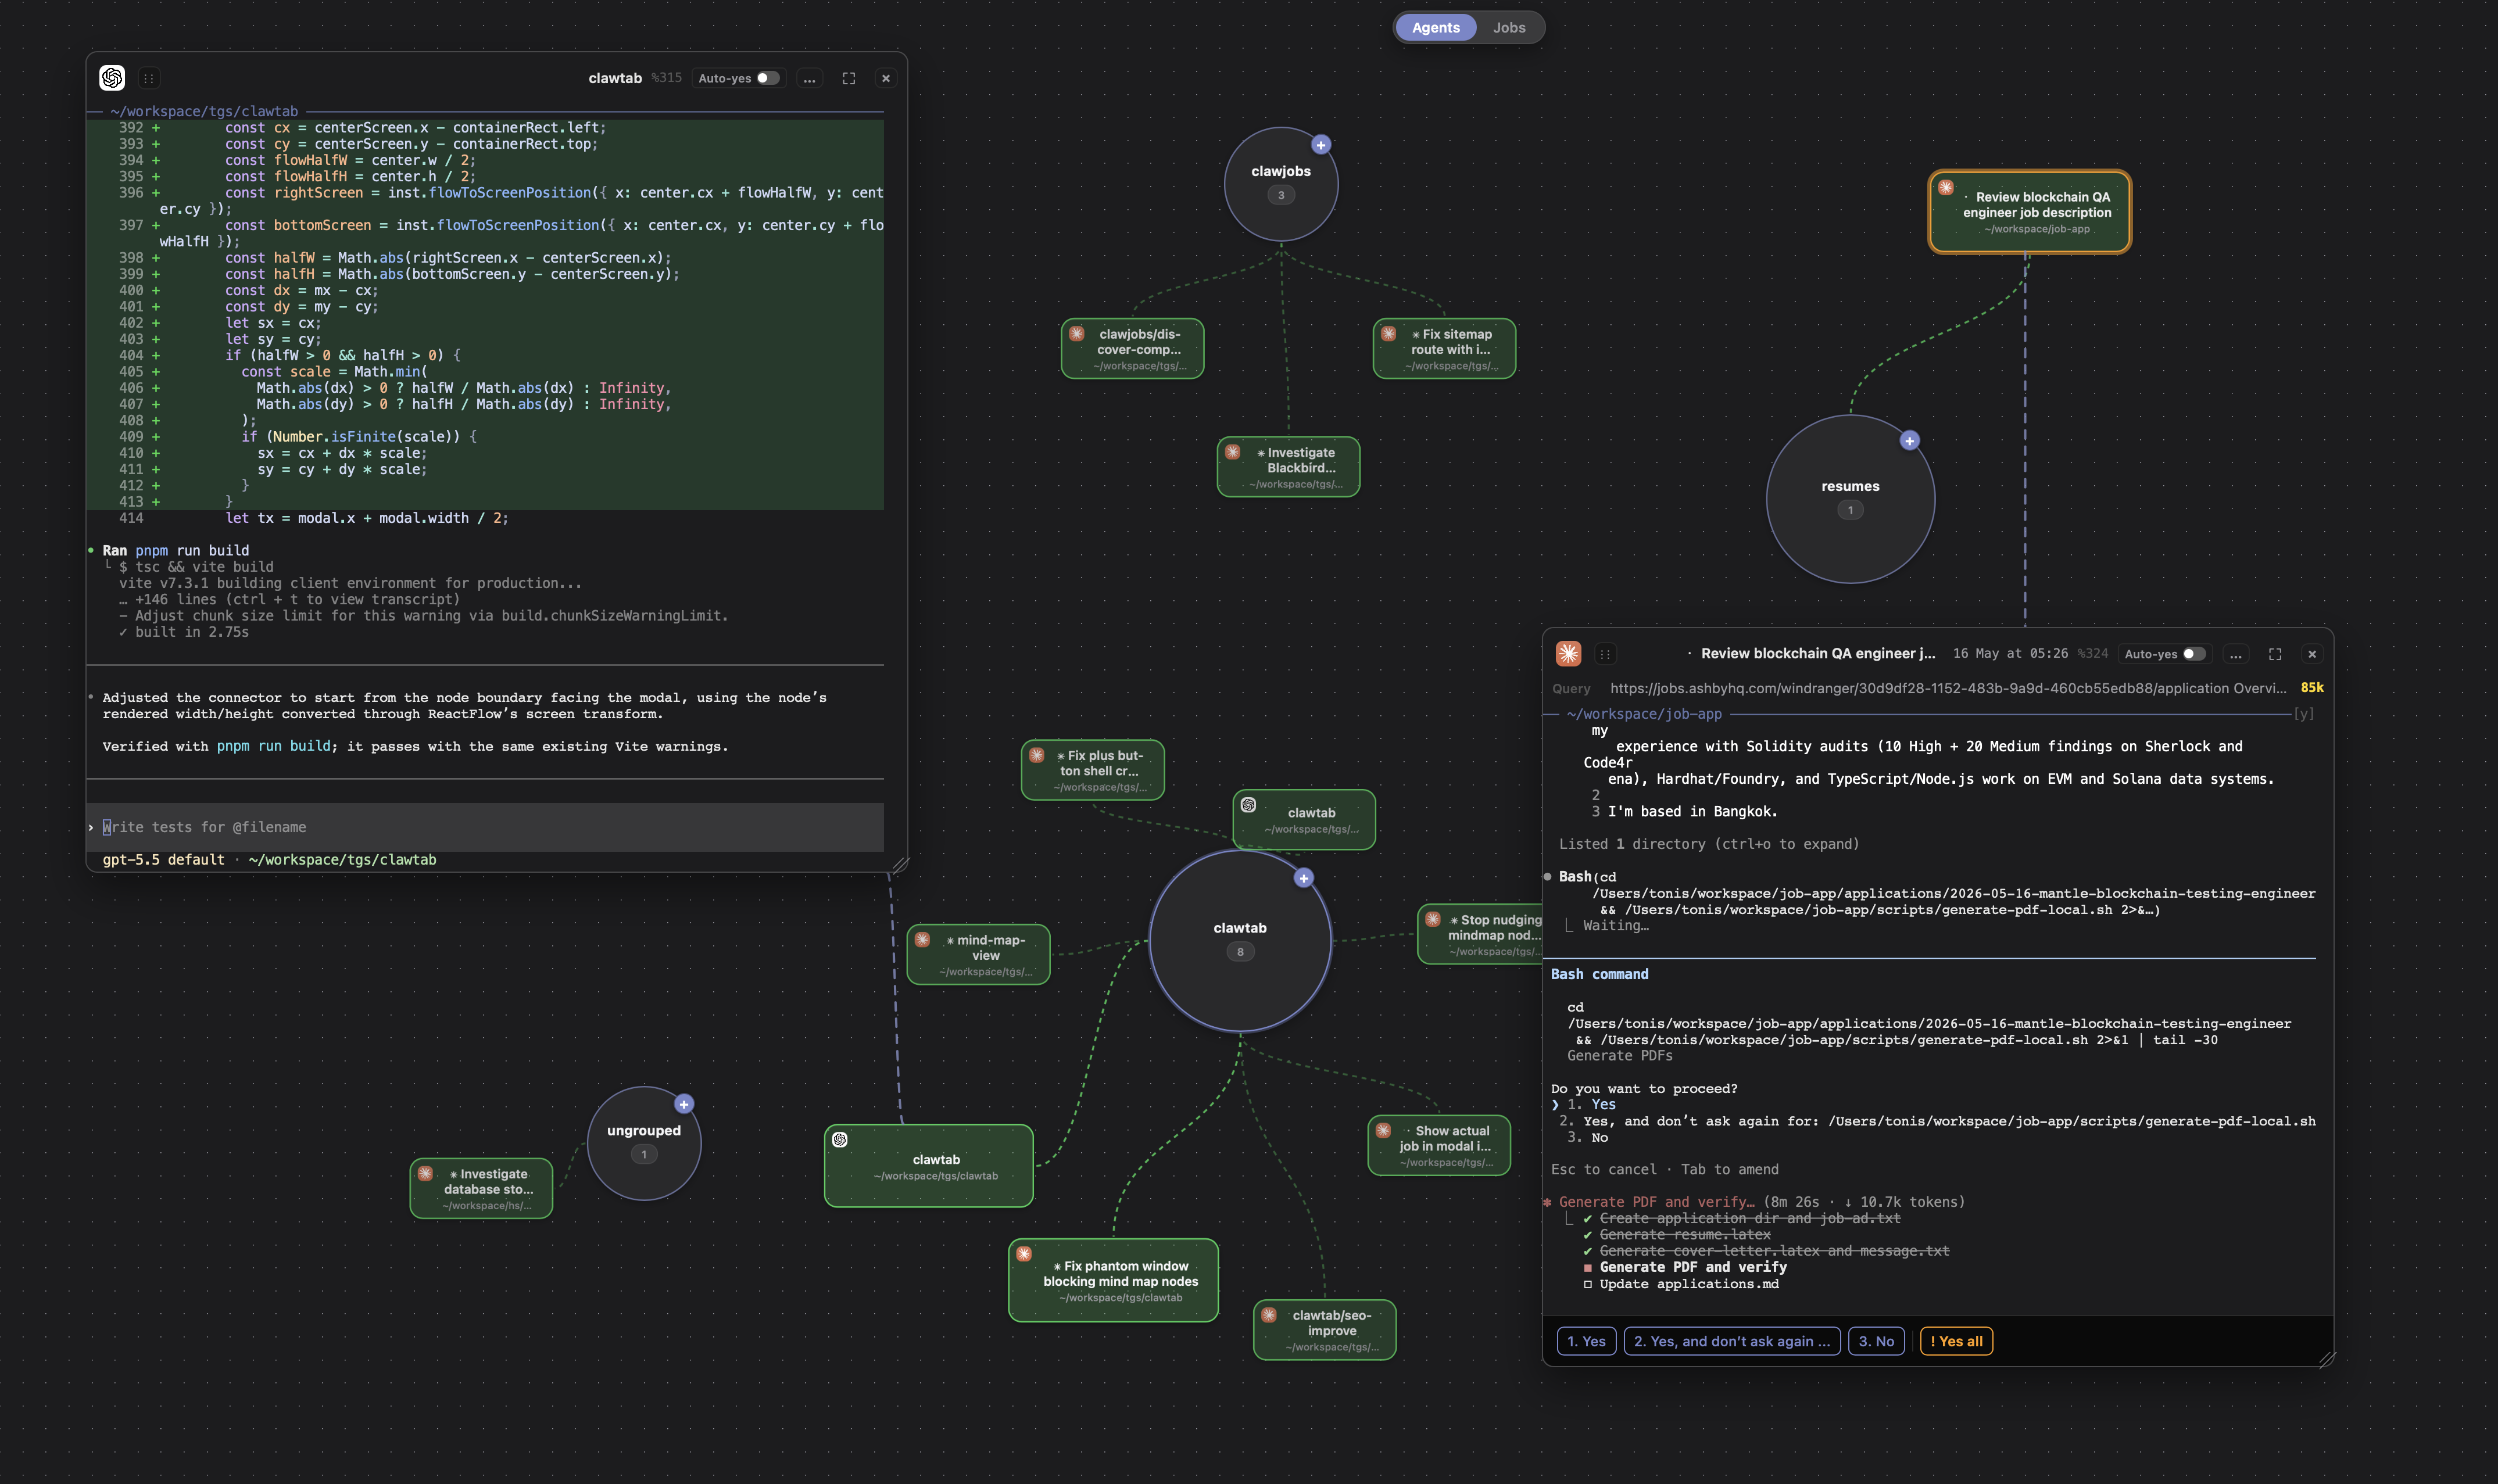Add agent to clawjobs group with plus

tap(1320, 145)
